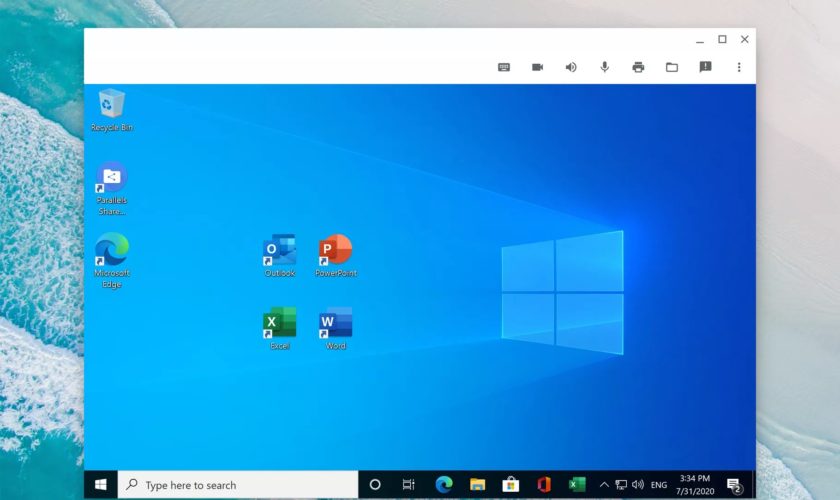This screenshot has width=840, height=500.
Task: Open Microsoft Store from the taskbar
Action: (511, 485)
